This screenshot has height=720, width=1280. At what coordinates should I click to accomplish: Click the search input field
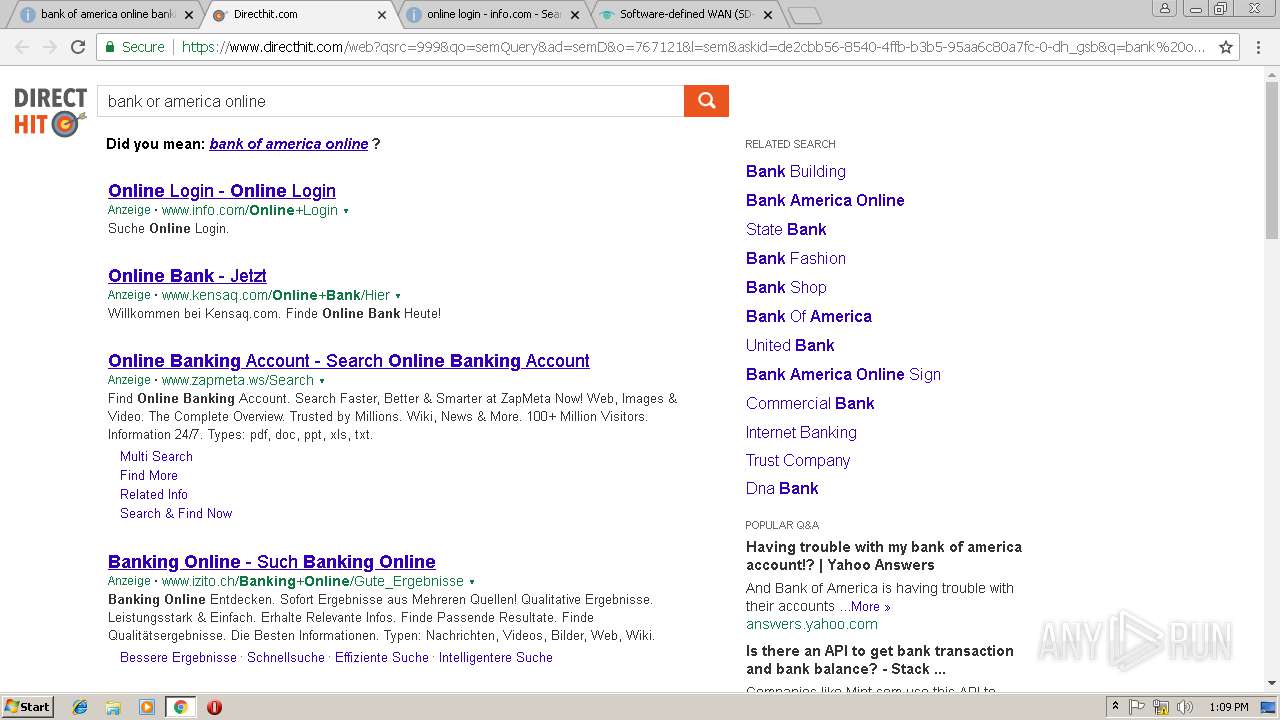click(x=390, y=101)
